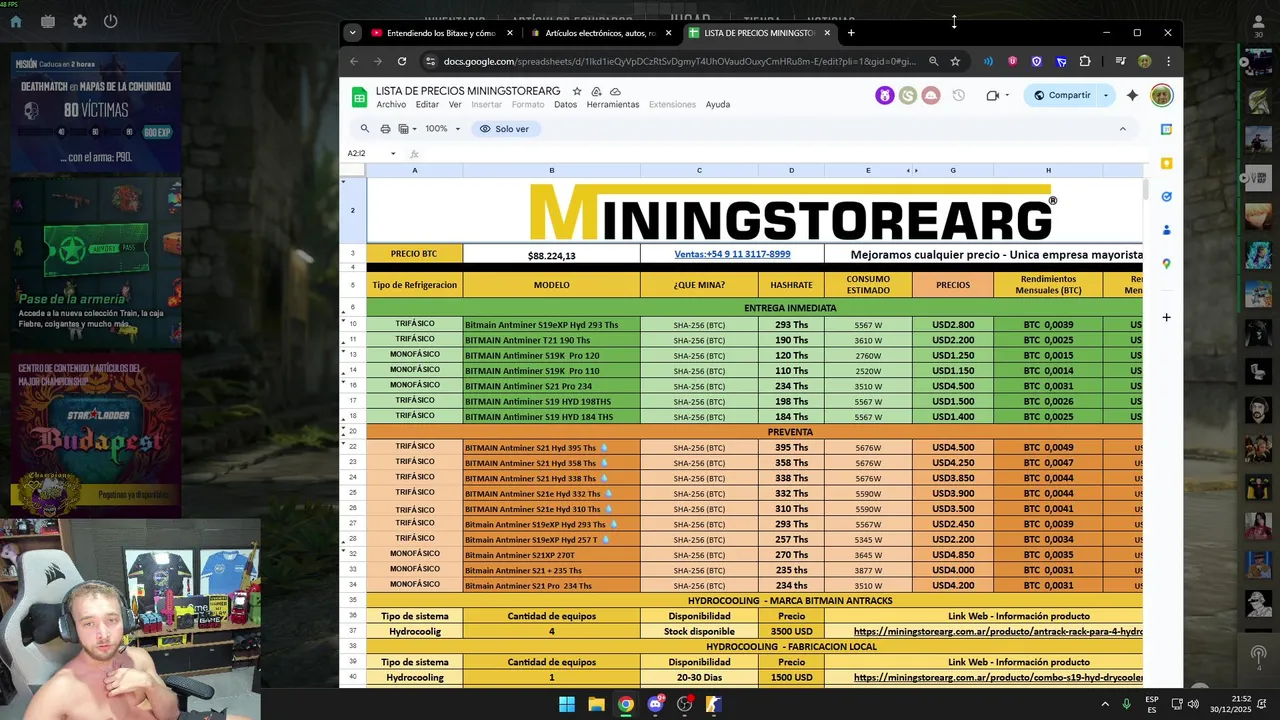This screenshot has height=720, width=1280.
Task: Check the cloud document status icon
Action: (x=615, y=91)
